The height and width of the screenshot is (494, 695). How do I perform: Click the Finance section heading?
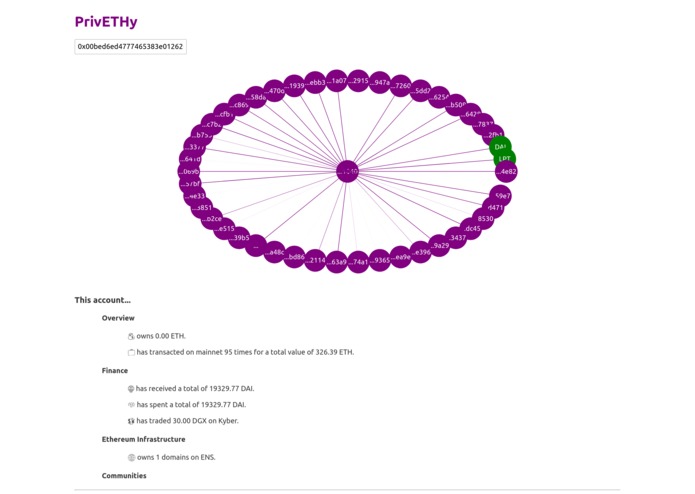pyautogui.click(x=115, y=370)
